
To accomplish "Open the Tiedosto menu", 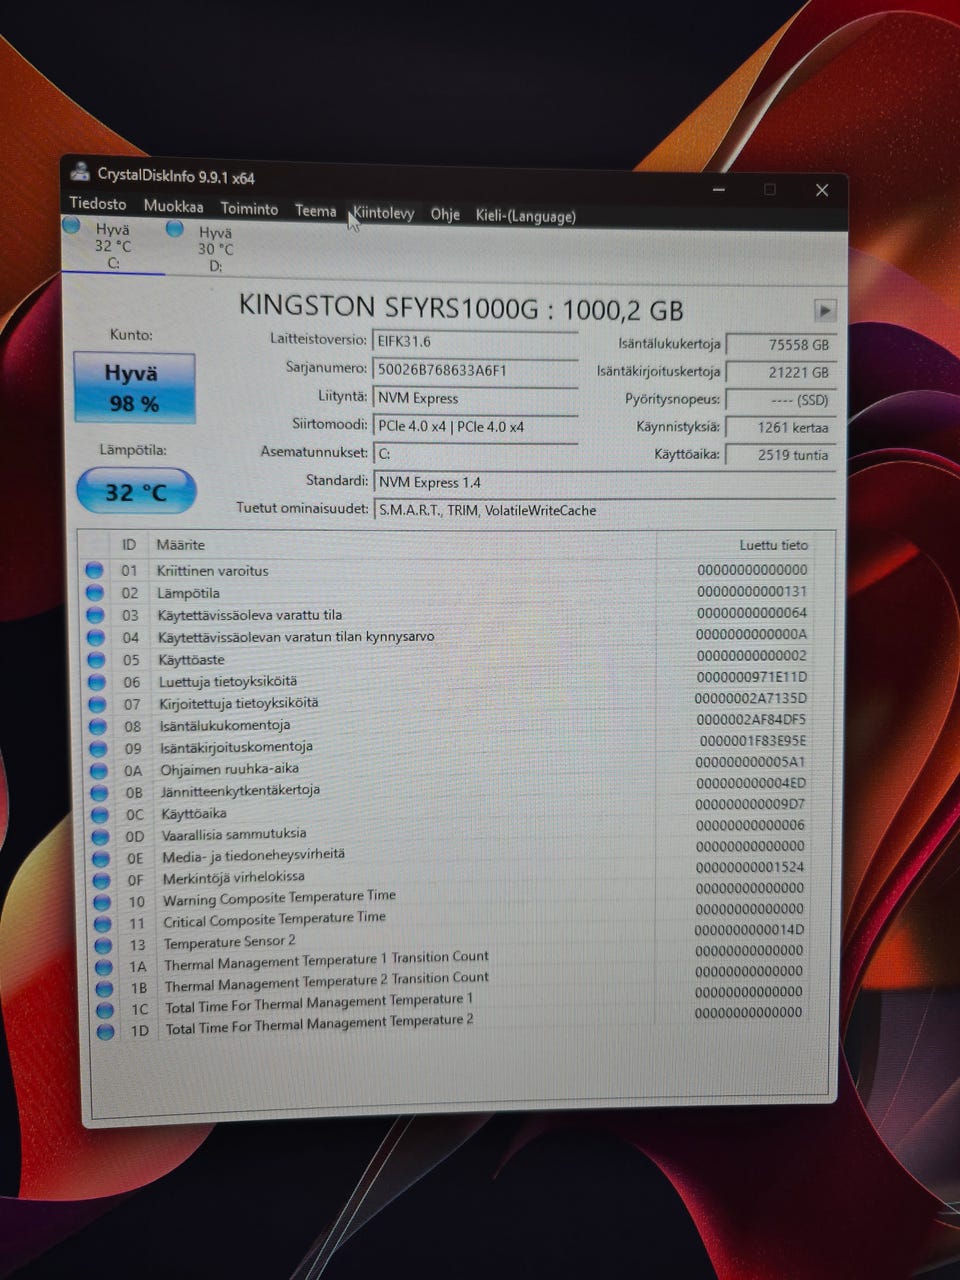I will (x=98, y=203).
